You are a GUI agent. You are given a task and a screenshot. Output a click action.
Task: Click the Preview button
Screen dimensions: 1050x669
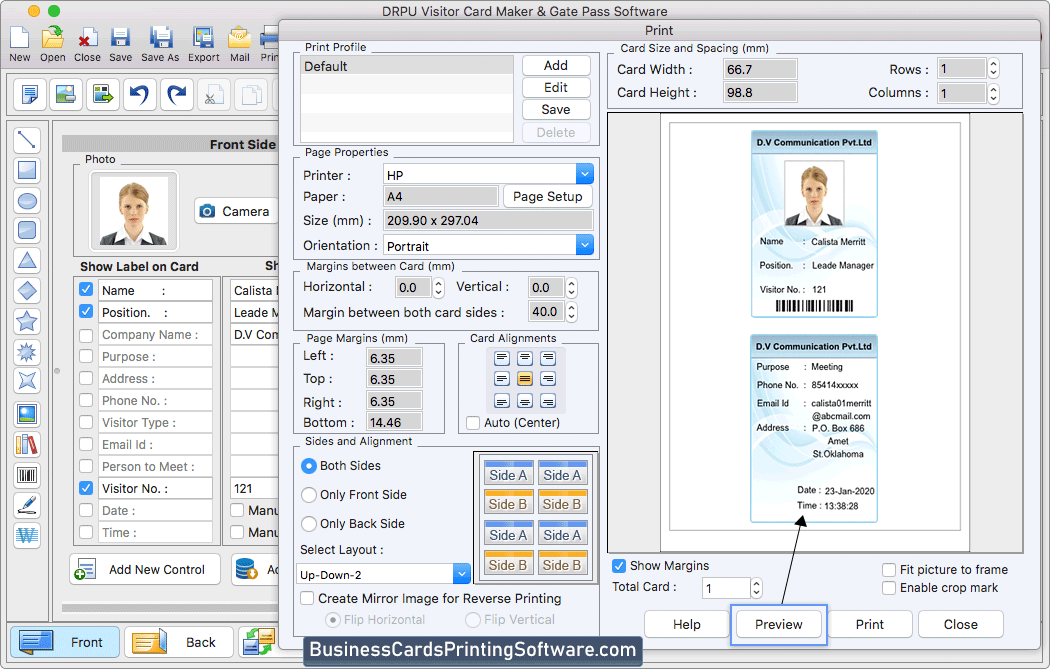[778, 624]
